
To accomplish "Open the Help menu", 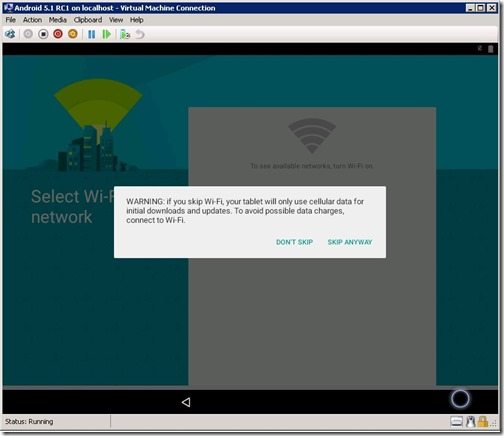I will 137,20.
